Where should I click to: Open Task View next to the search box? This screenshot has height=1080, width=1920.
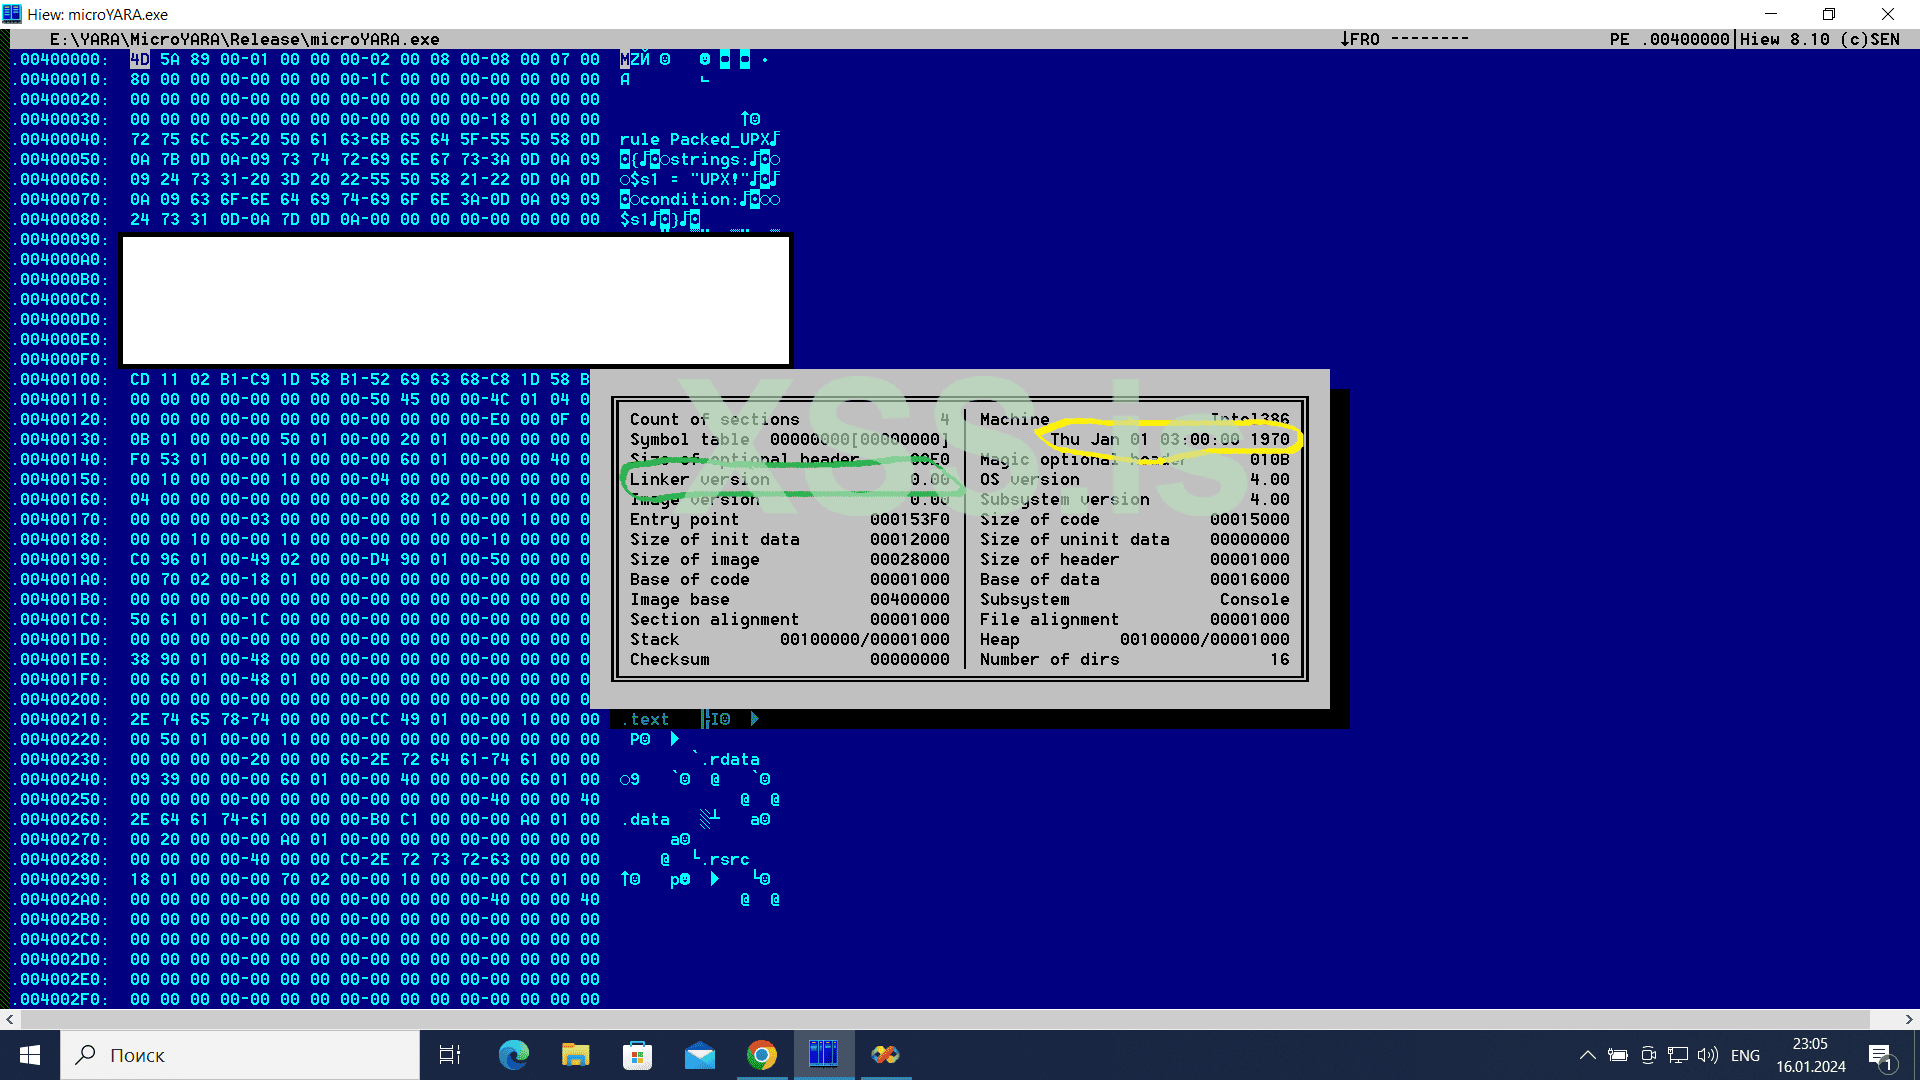coord(449,1055)
